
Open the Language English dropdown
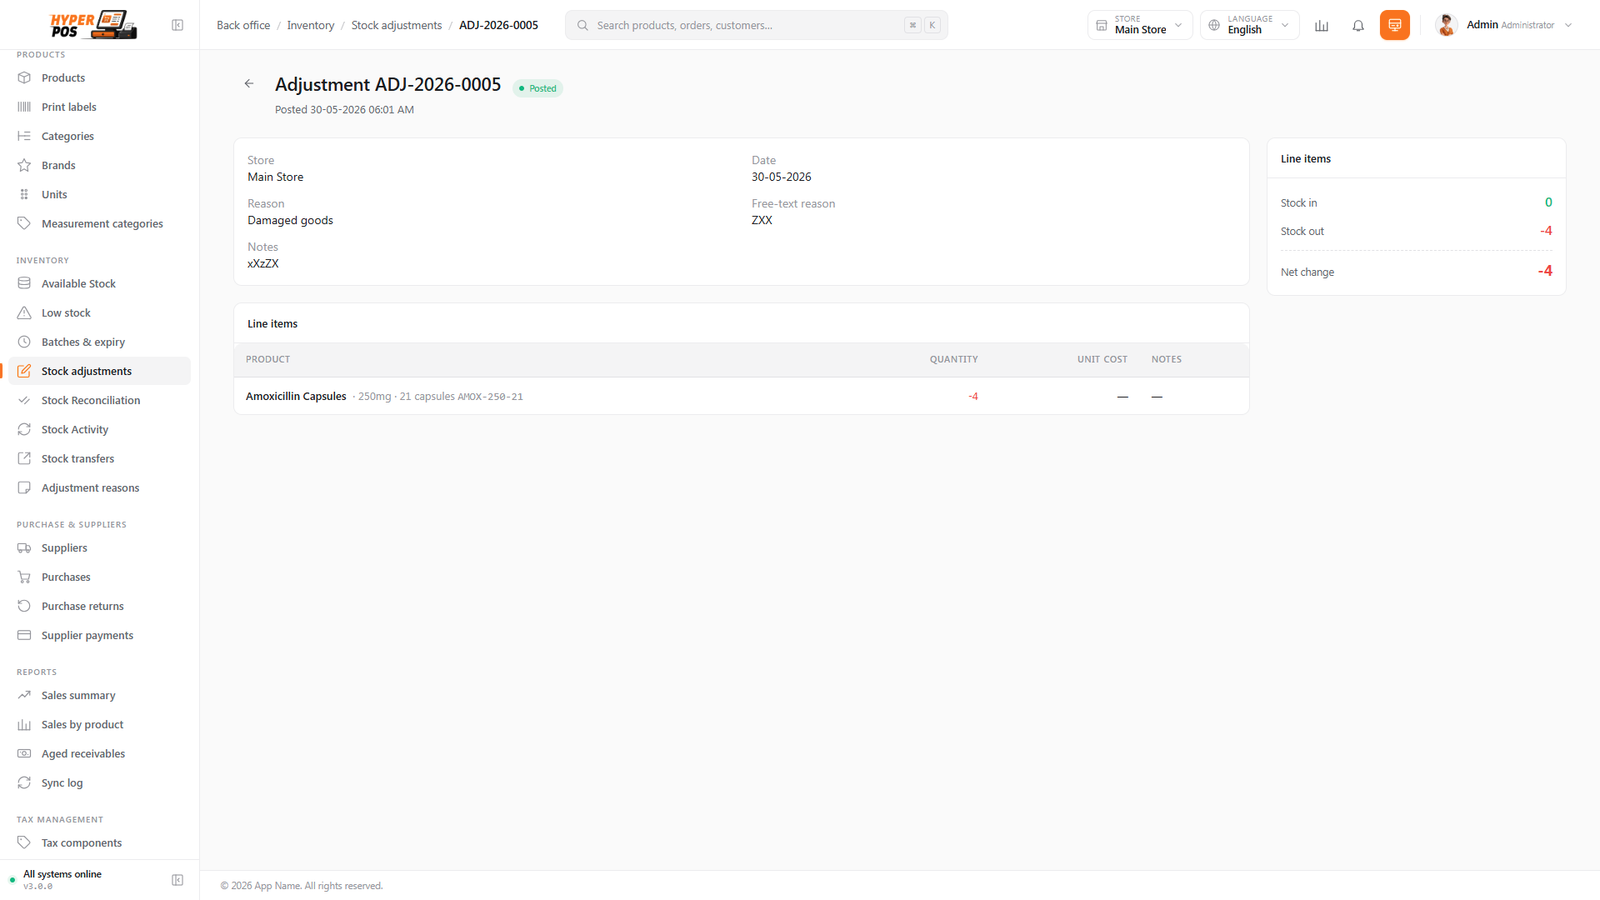1250,25
